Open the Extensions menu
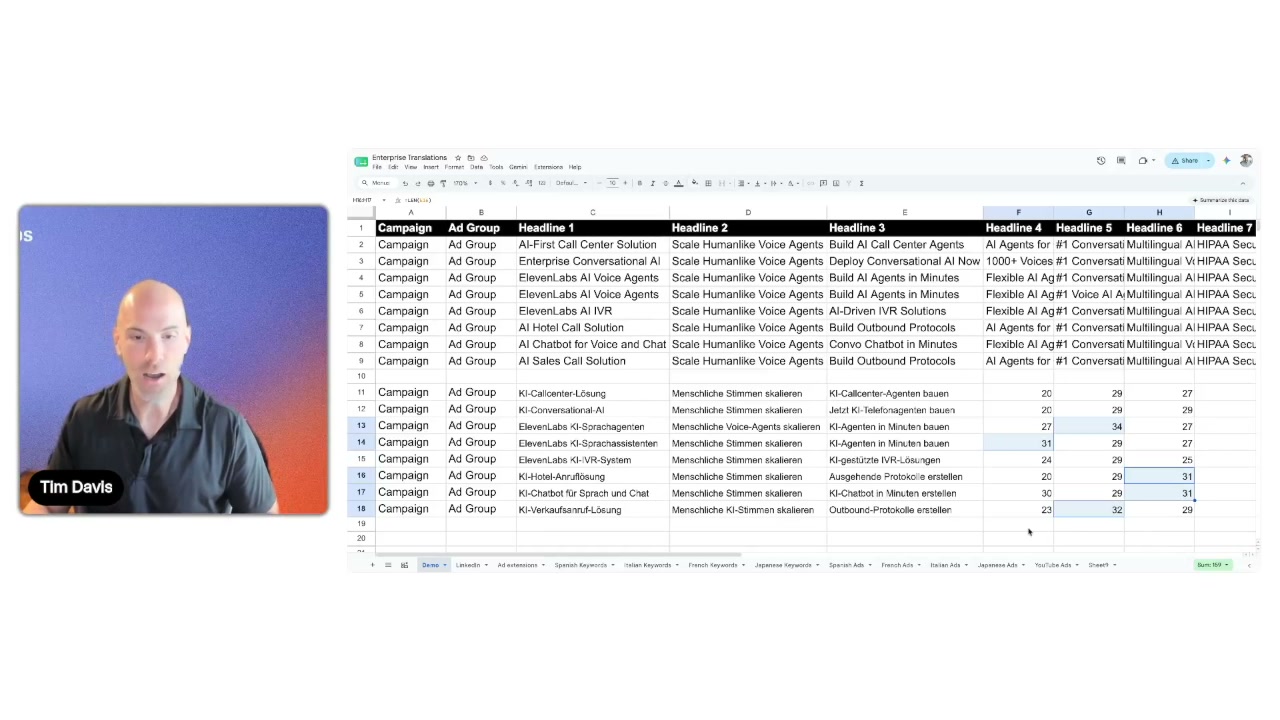The width and height of the screenshot is (1280, 720). (548, 167)
